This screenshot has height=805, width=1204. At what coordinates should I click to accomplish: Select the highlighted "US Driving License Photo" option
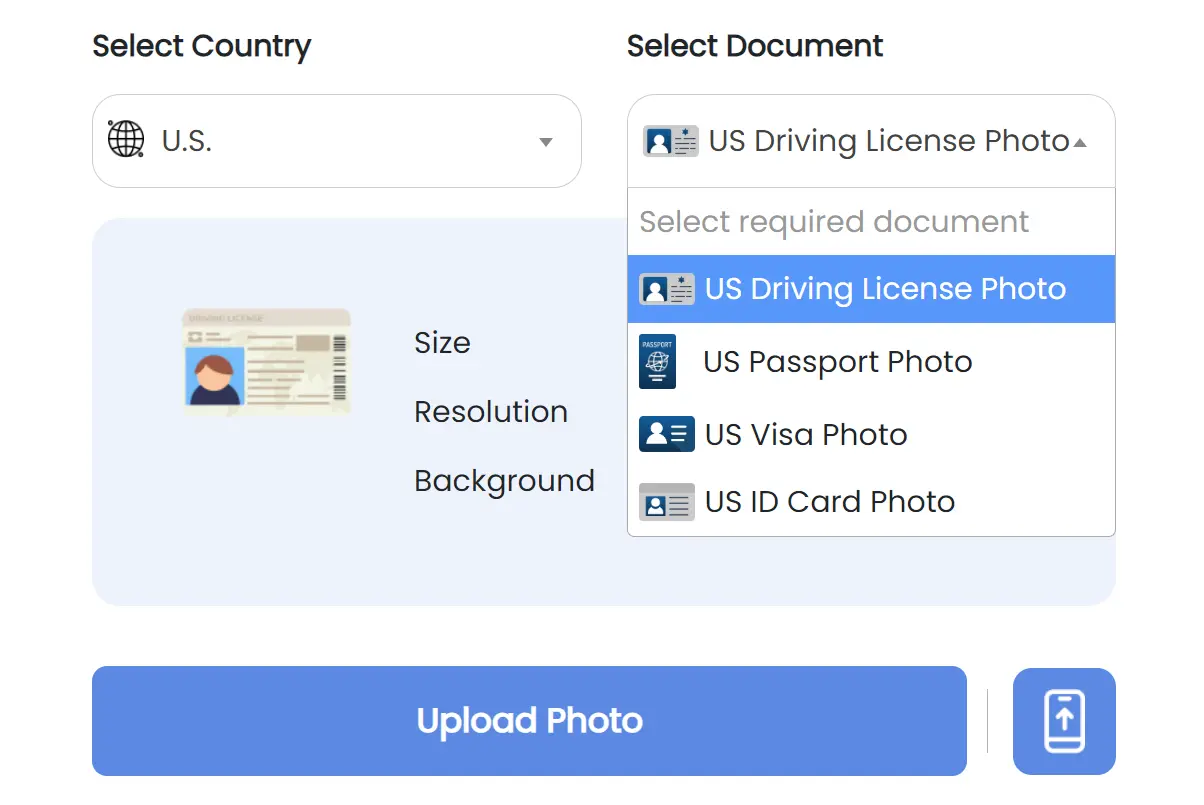tap(886, 288)
